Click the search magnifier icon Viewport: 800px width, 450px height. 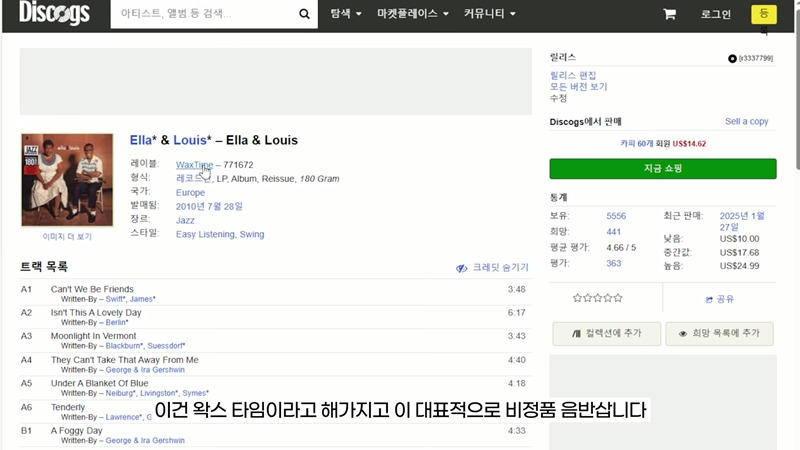pyautogui.click(x=304, y=14)
